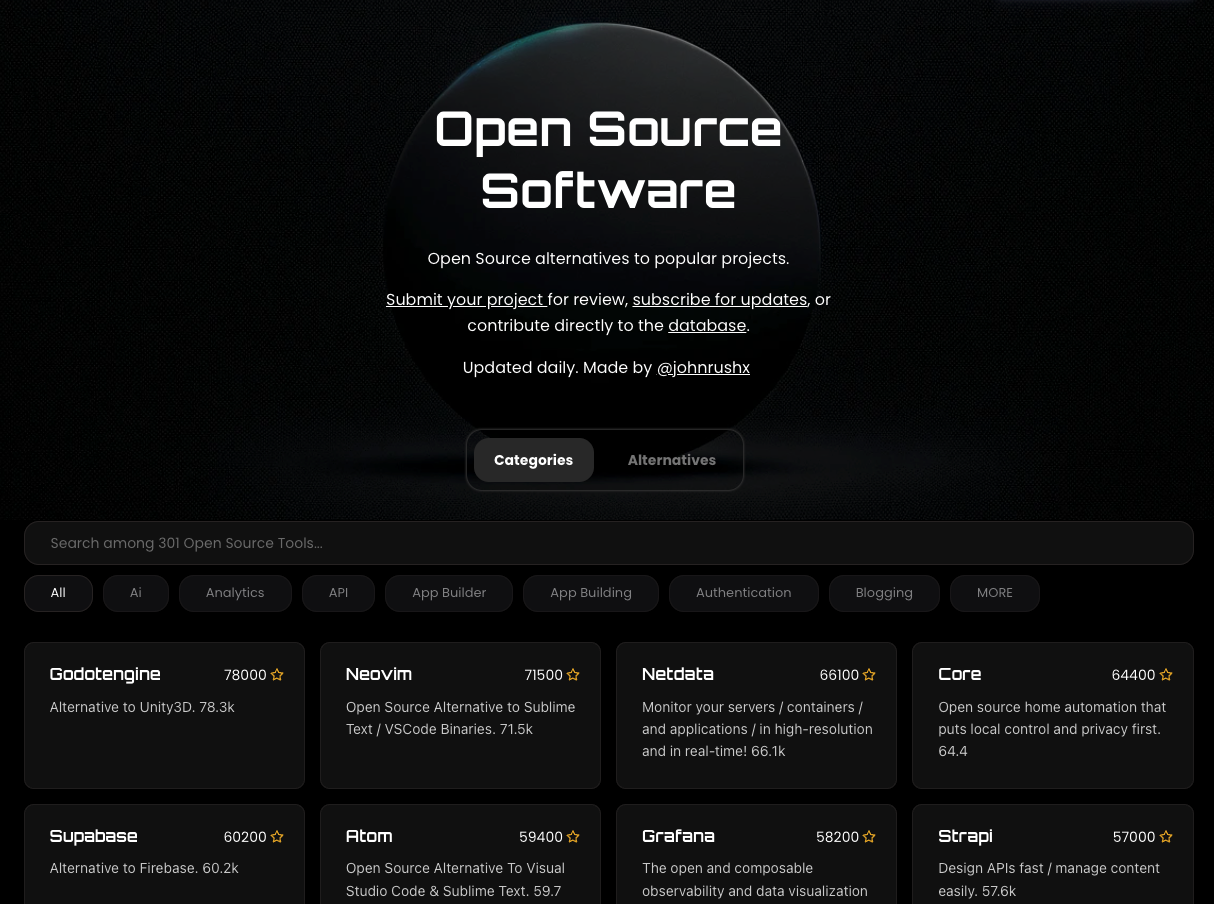Click 'Alternative to Unity3D. 78.3k' description
Viewport: 1214px width, 904px height.
point(142,707)
